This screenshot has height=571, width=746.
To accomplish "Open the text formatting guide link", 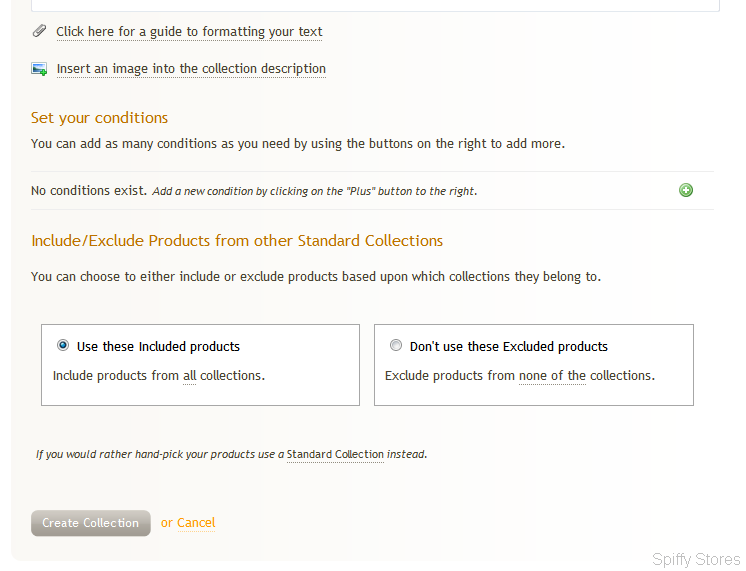I will (189, 32).
